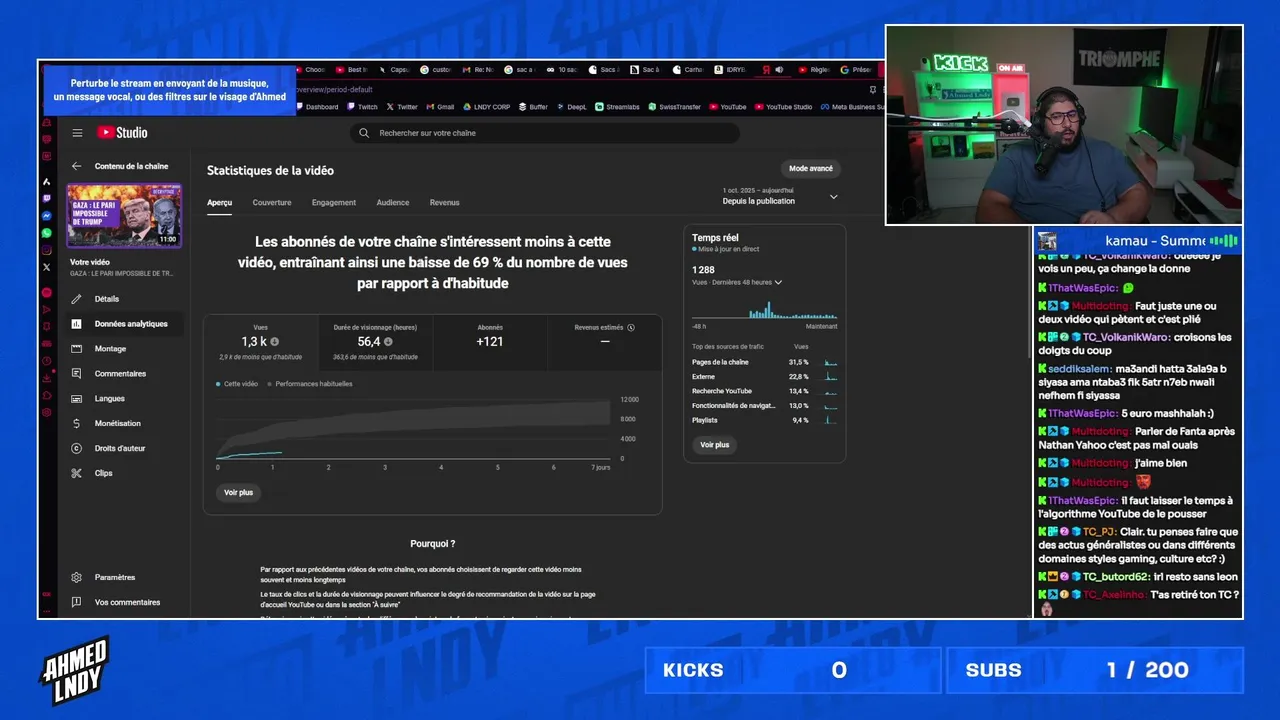
Task: Open Vos commentaires via its feedback icon
Action: pyautogui.click(x=76, y=602)
